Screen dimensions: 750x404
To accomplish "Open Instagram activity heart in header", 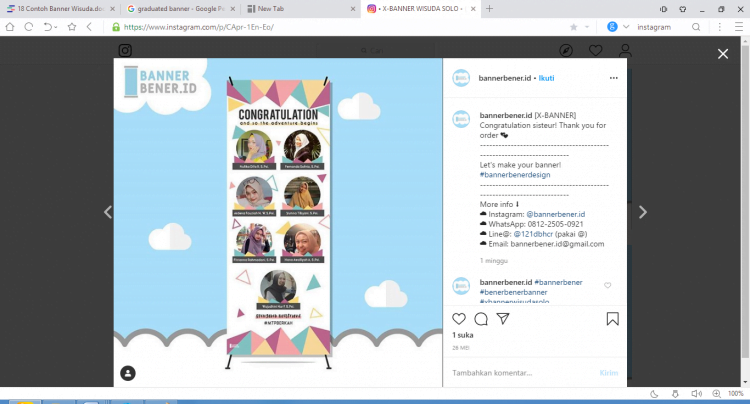I will pyautogui.click(x=596, y=50).
